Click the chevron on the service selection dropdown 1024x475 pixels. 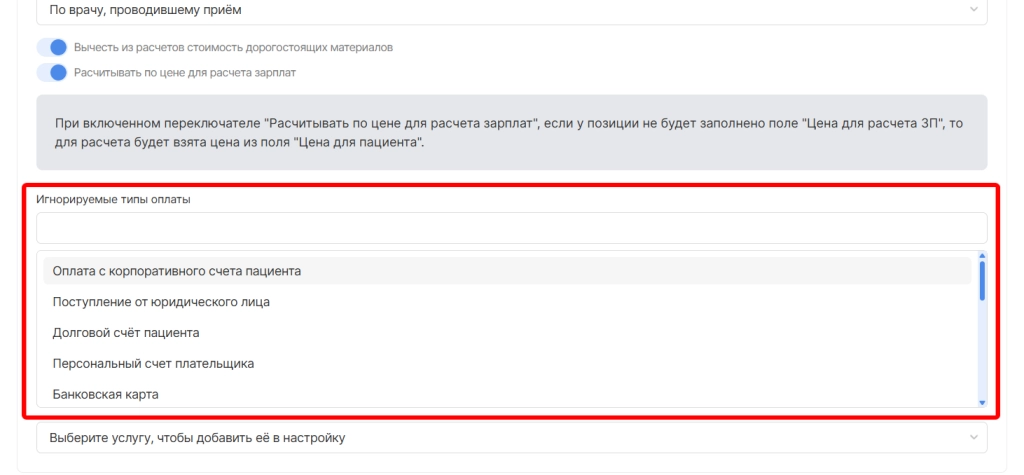[x=974, y=438]
